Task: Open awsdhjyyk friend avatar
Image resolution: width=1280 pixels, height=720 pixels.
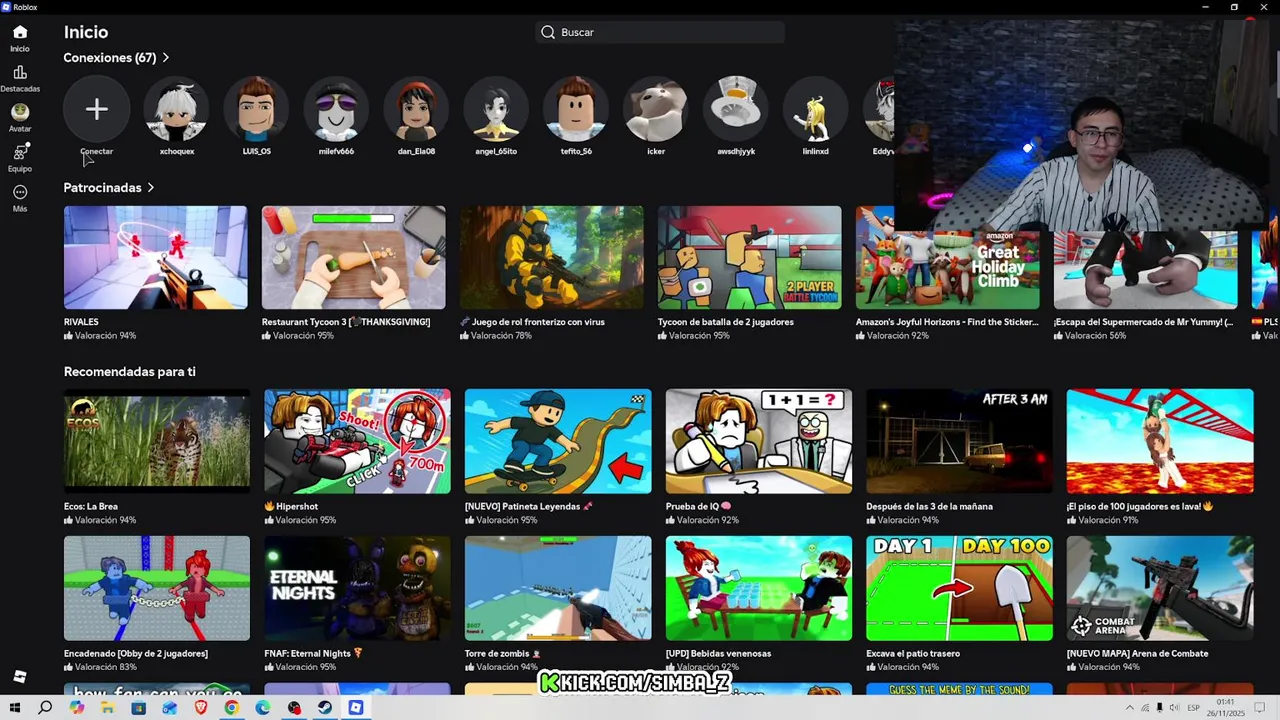Action: 736,109
